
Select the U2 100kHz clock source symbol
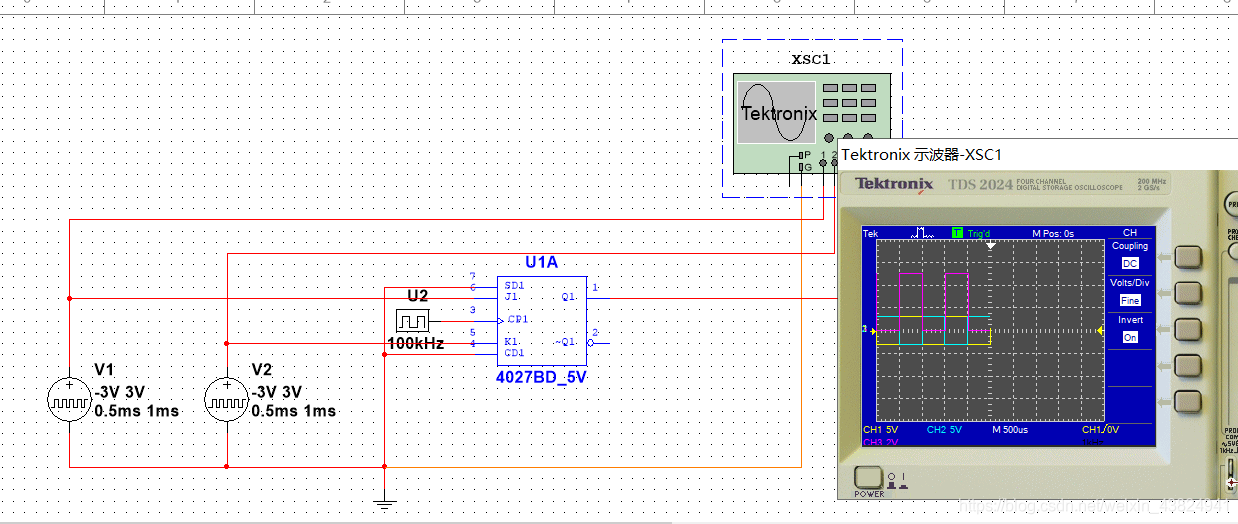412,321
